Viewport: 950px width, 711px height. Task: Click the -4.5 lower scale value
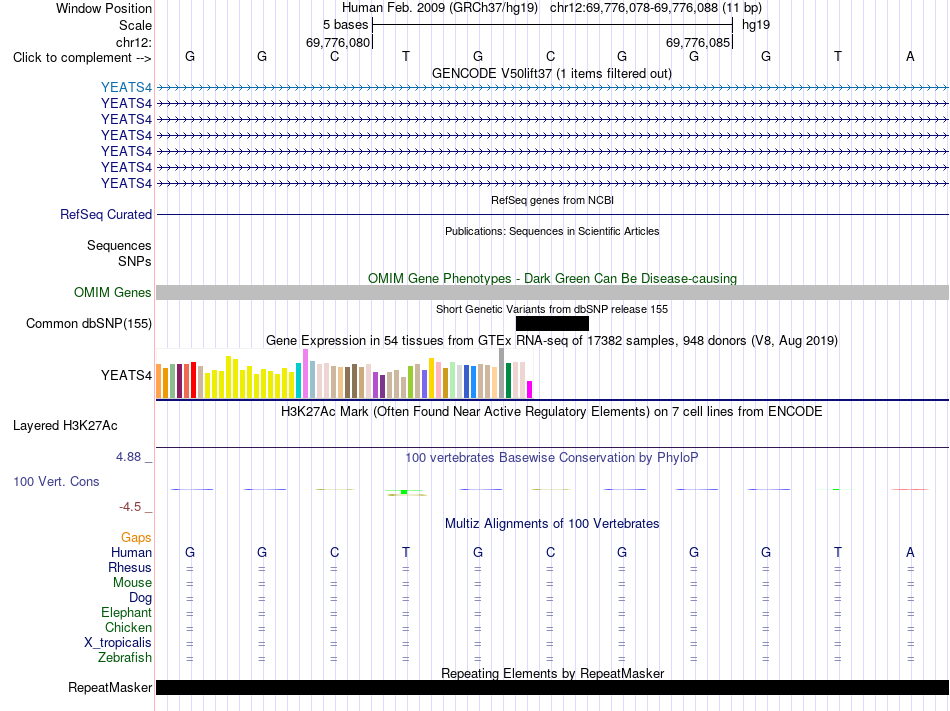tap(130, 506)
